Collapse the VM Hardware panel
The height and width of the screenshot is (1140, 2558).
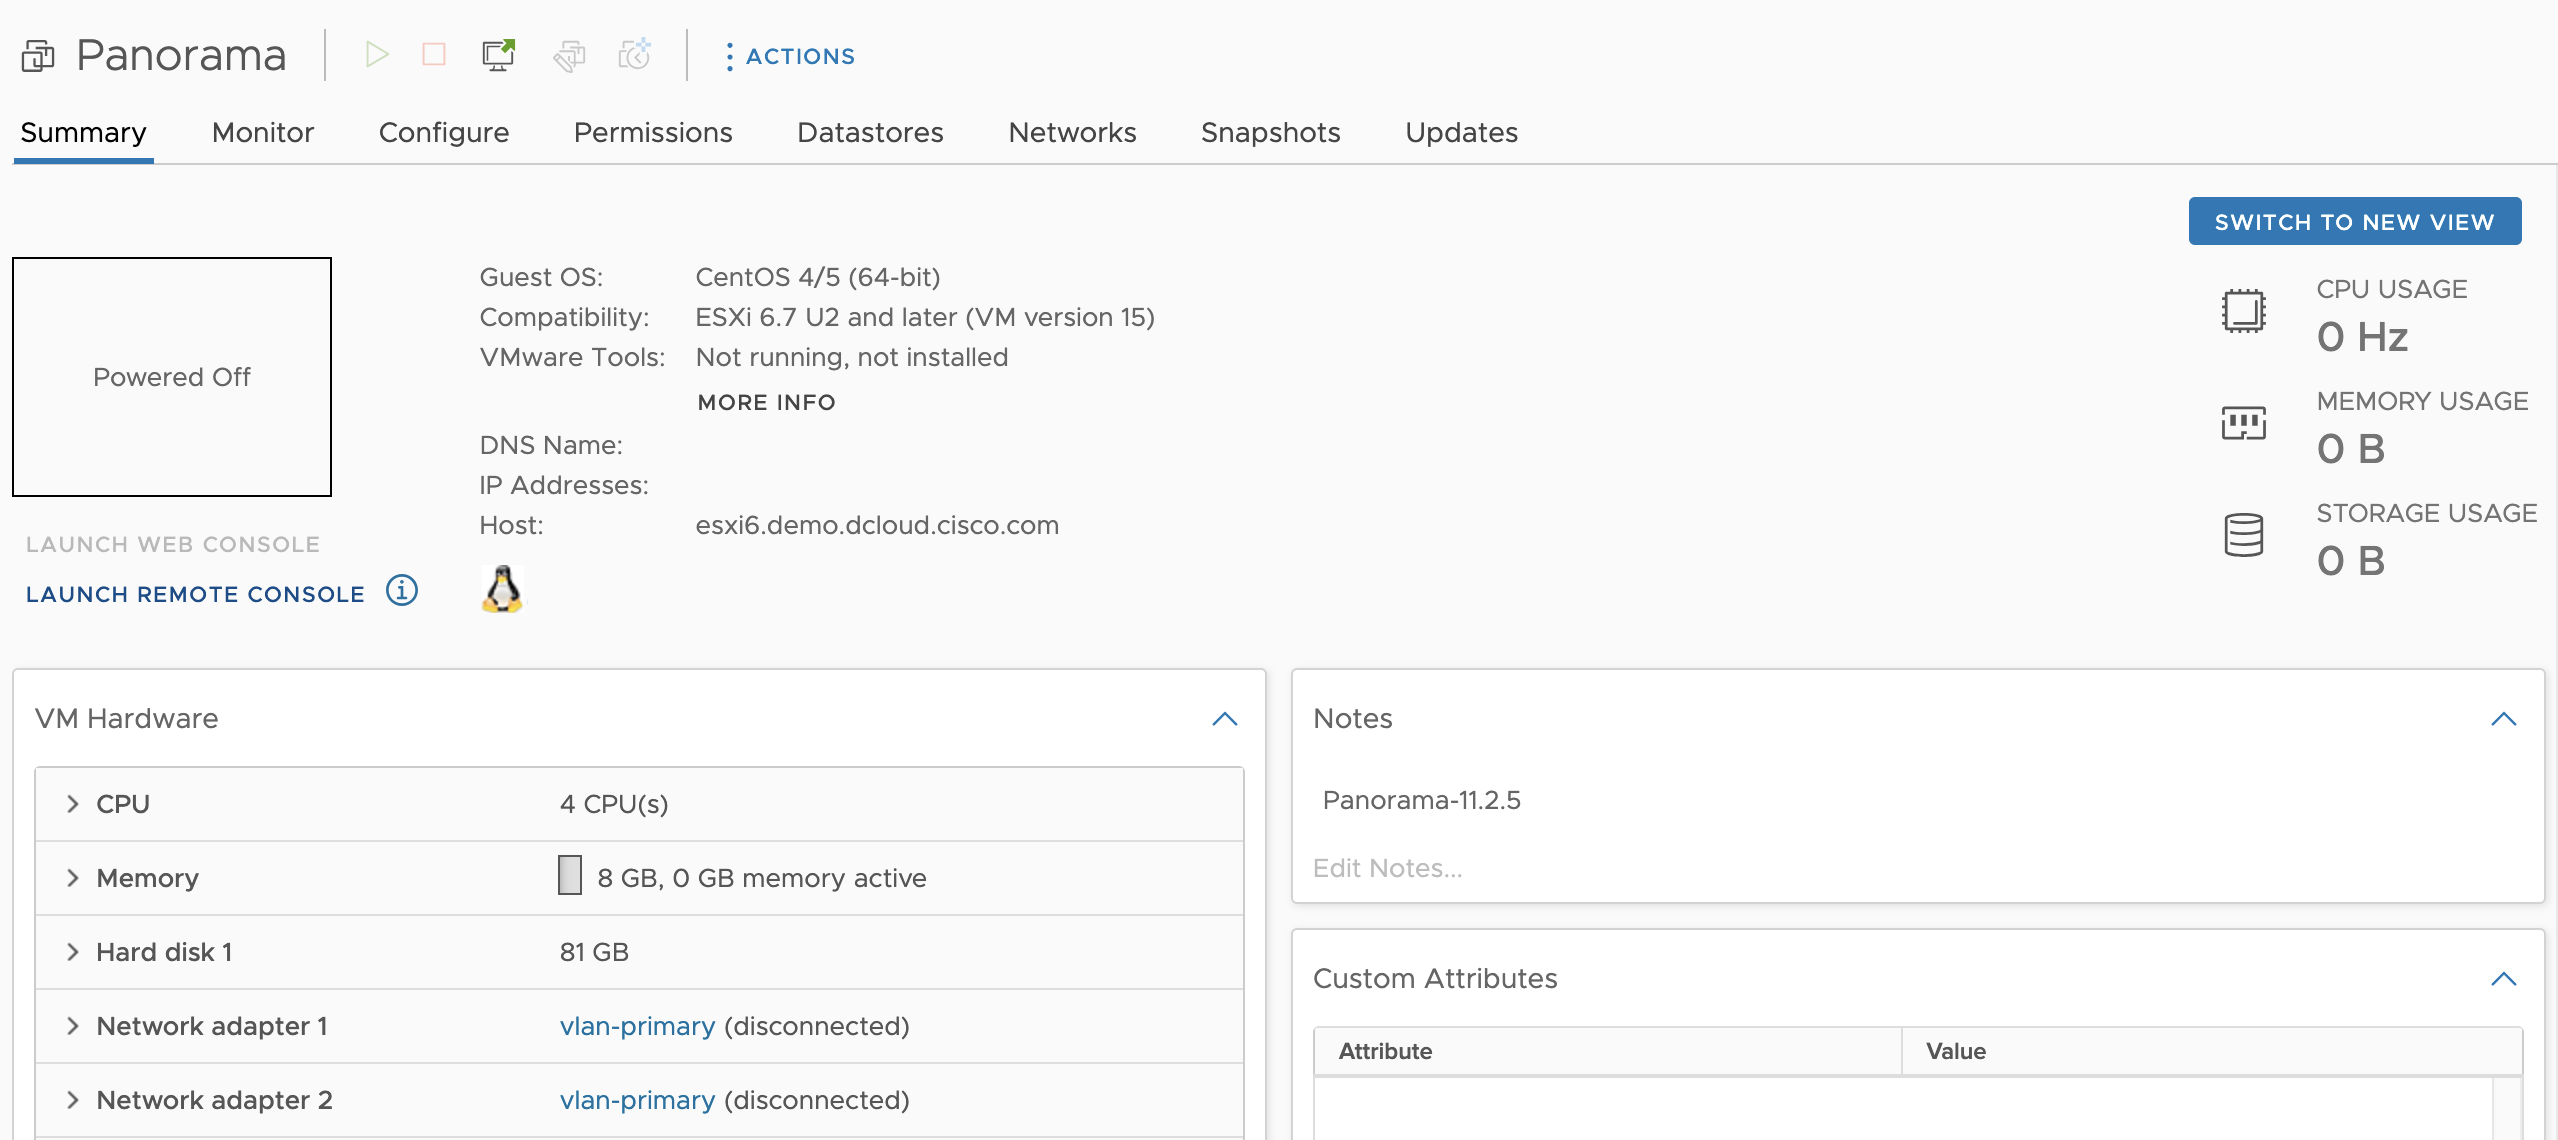click(1224, 719)
